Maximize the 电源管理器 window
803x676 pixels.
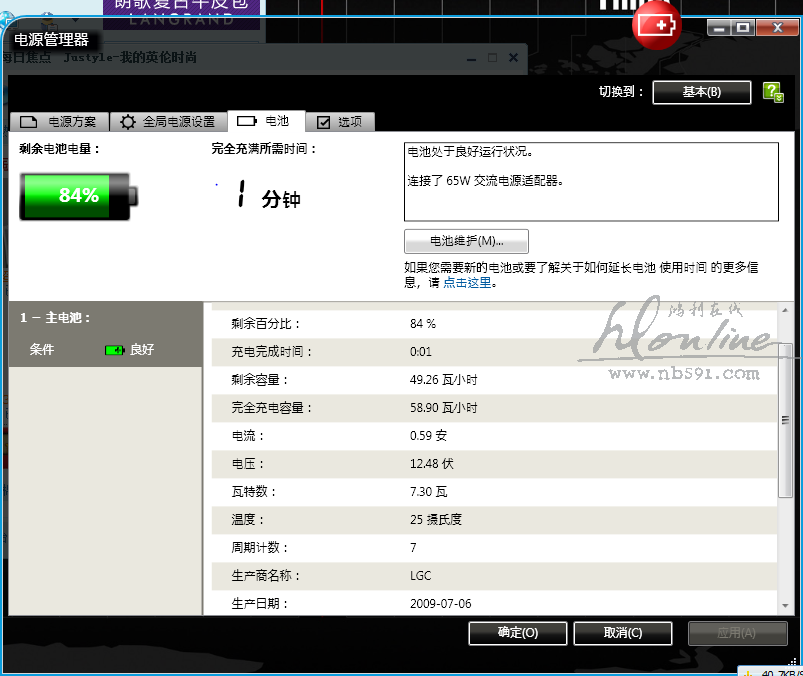(742, 28)
